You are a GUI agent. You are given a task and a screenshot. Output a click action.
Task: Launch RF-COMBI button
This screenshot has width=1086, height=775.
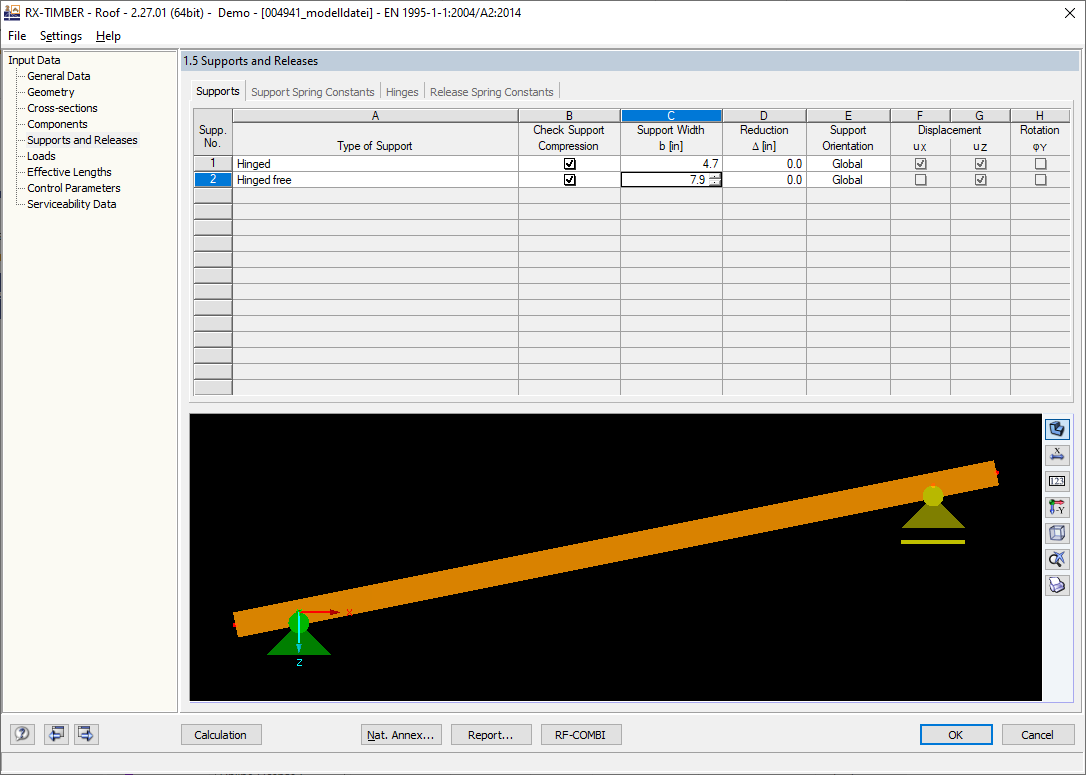tap(581, 735)
